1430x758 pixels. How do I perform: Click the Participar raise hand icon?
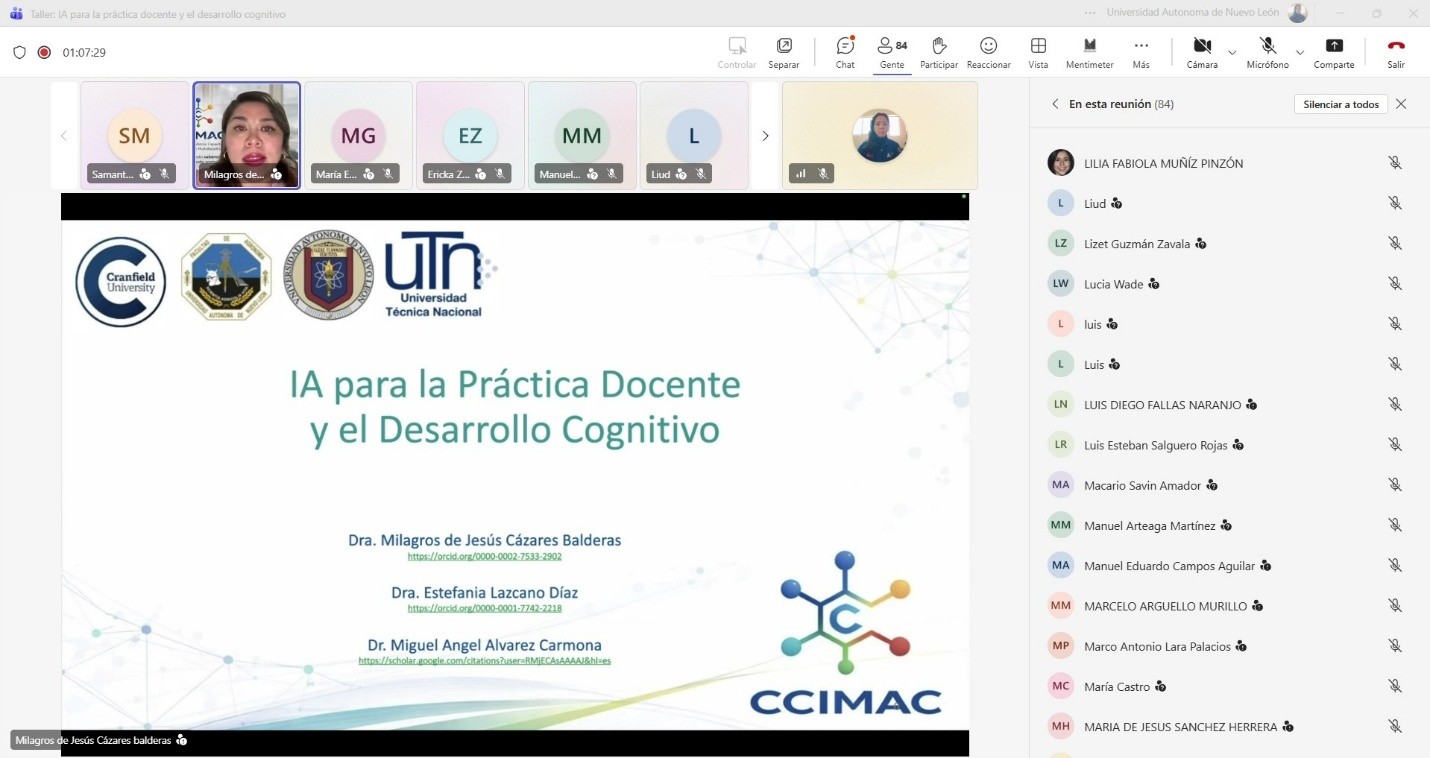click(x=938, y=46)
